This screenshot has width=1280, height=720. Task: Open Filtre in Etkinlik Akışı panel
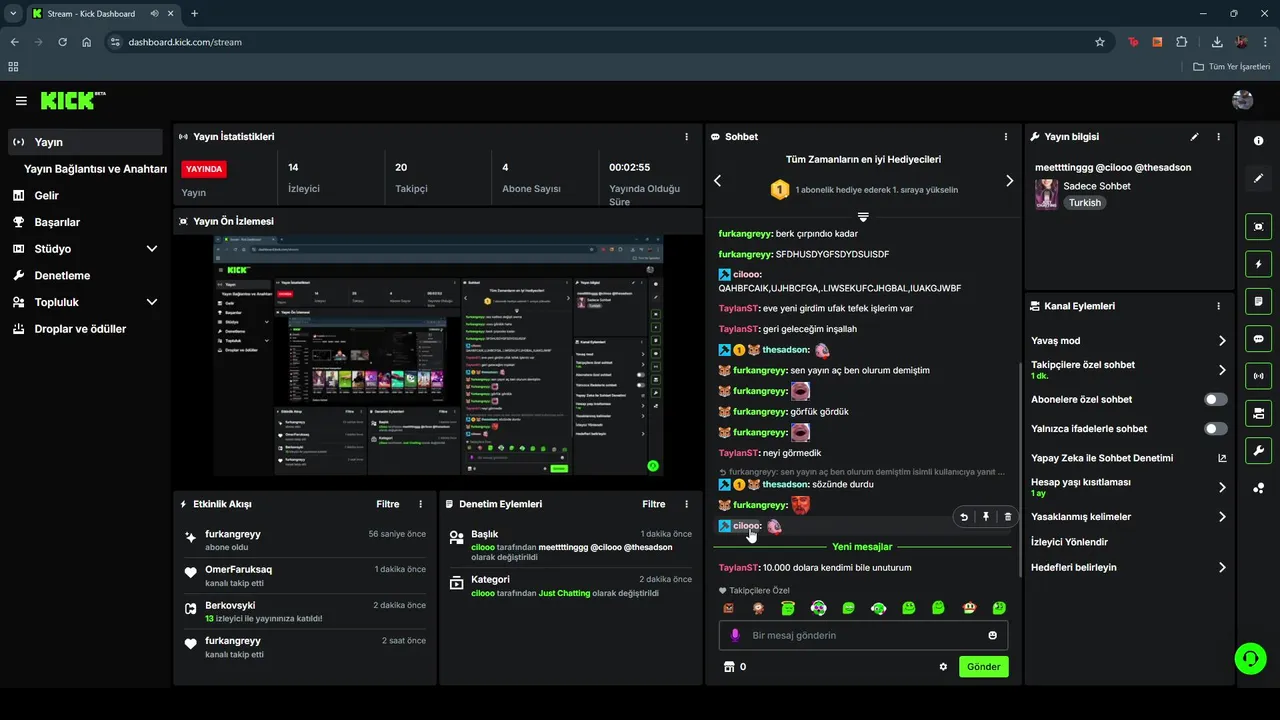coord(387,504)
